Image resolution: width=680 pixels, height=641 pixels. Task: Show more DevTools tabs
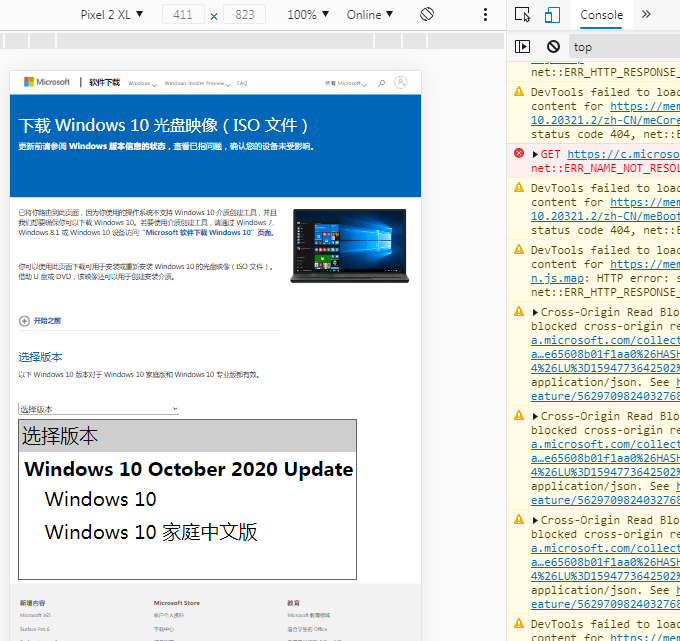tap(646, 15)
